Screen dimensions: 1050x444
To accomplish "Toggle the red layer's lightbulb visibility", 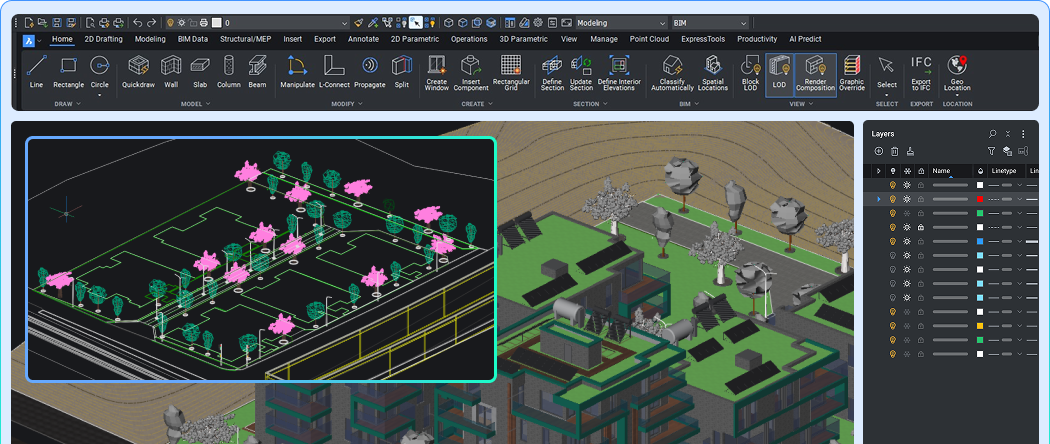I will (x=892, y=199).
